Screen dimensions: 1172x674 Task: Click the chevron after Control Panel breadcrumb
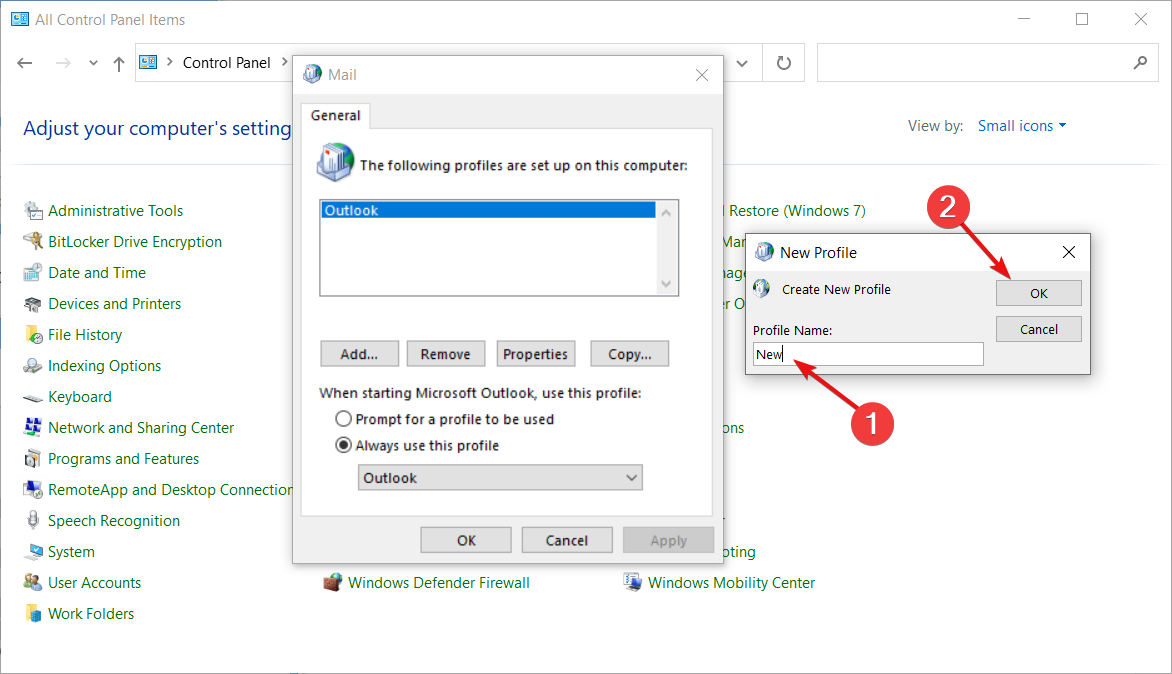tap(284, 63)
